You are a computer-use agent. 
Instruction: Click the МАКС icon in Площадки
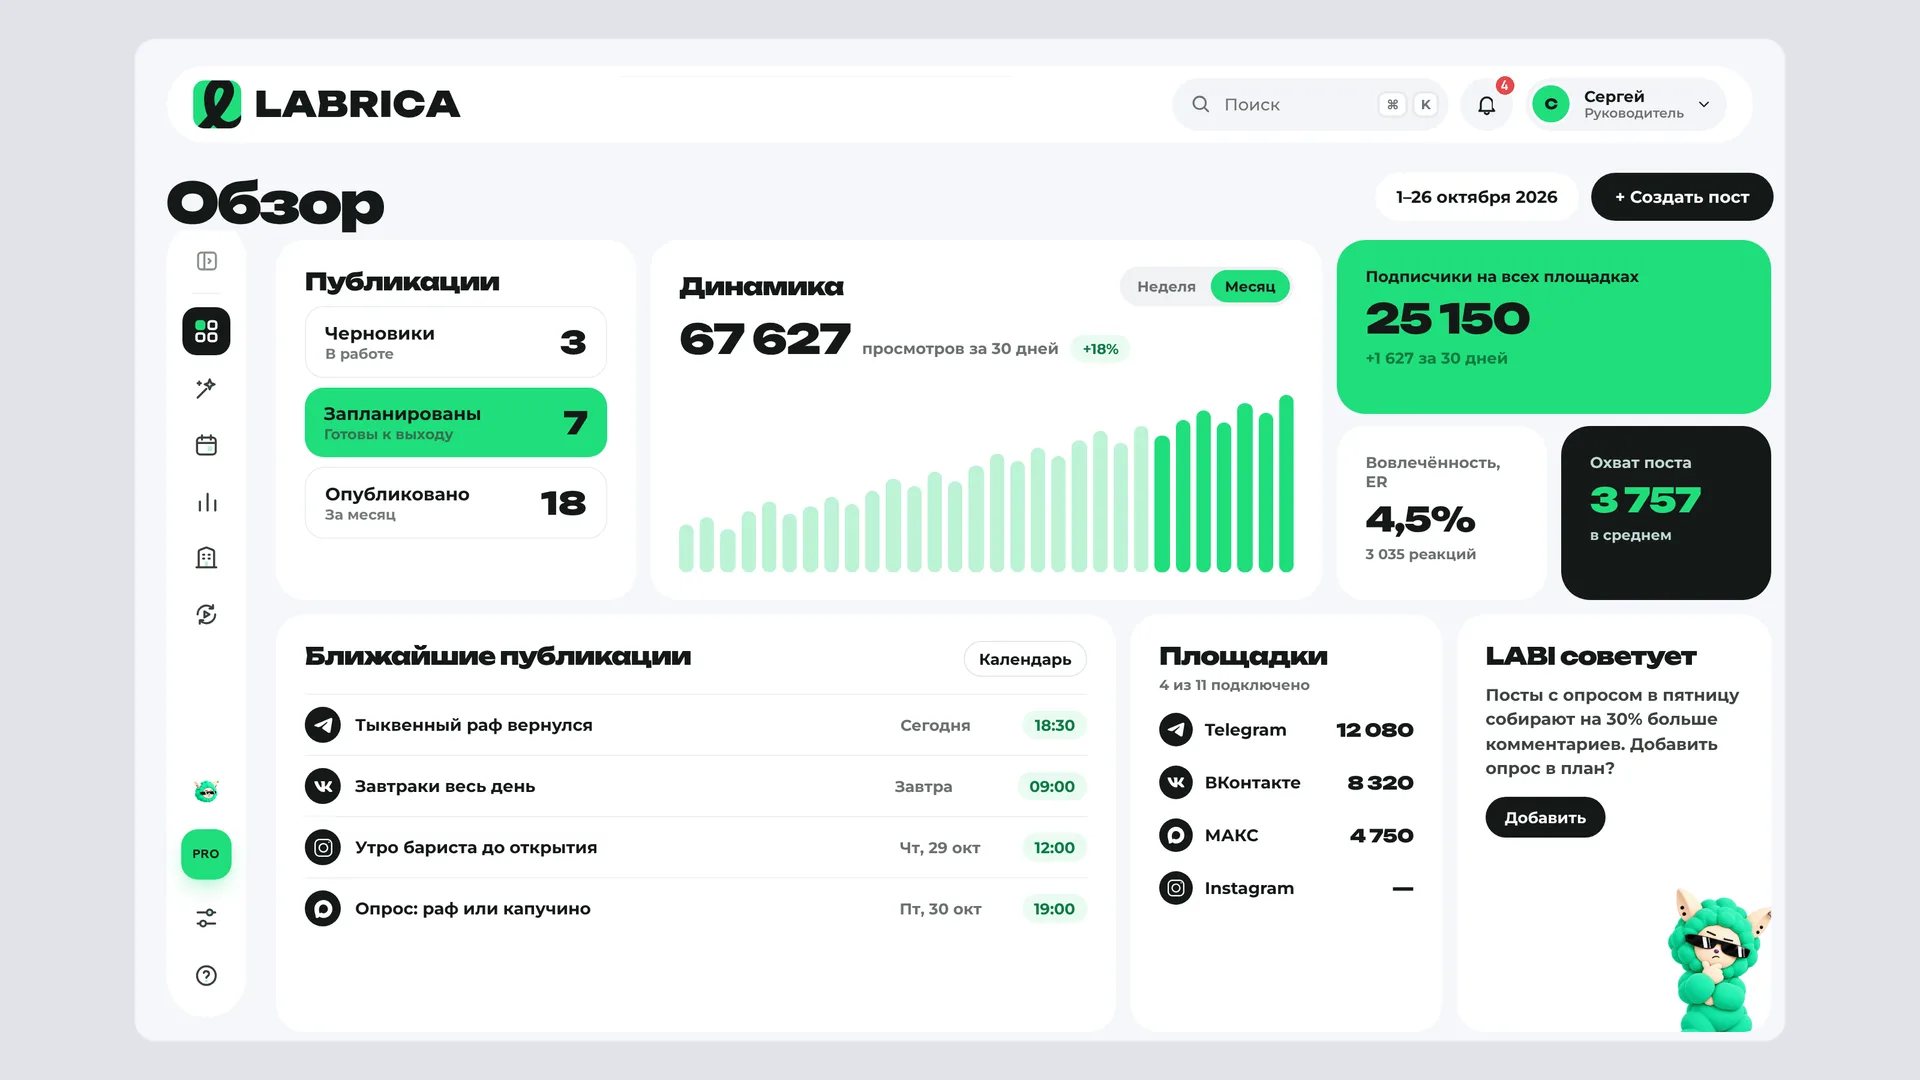point(1176,835)
